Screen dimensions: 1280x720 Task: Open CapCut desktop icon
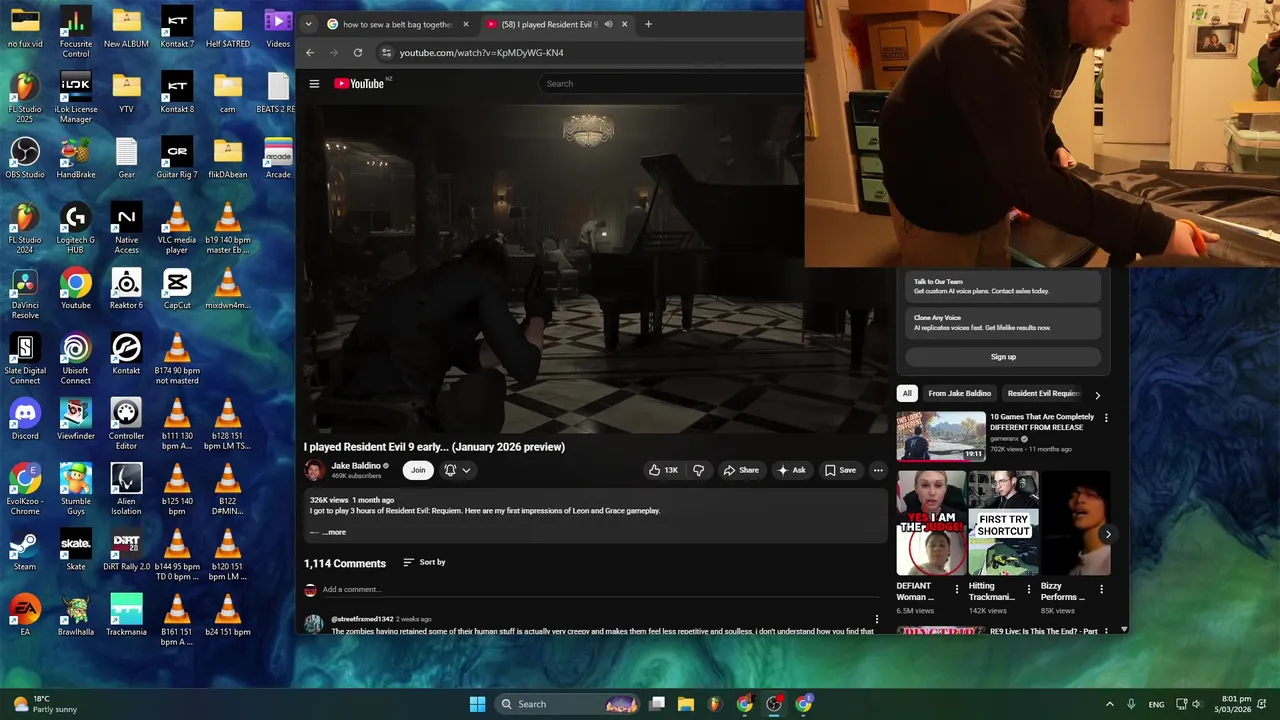tap(177, 288)
